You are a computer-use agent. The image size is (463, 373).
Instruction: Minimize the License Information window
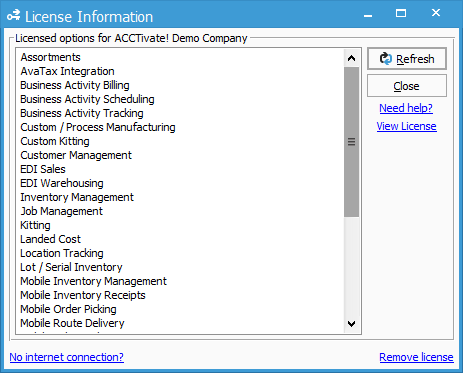pos(368,14)
